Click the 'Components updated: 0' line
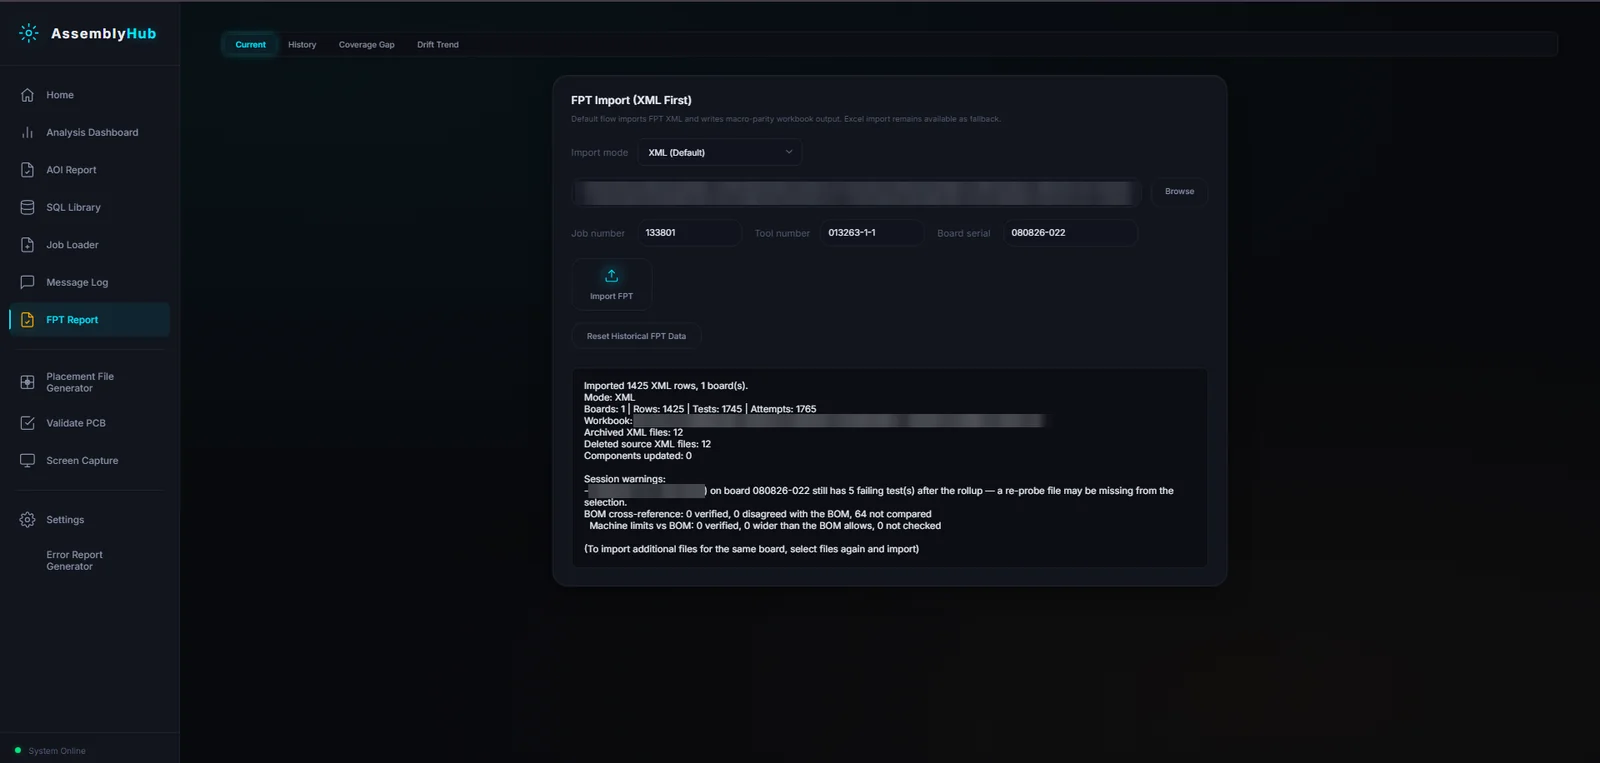Viewport: 1600px width, 763px height. pos(638,456)
